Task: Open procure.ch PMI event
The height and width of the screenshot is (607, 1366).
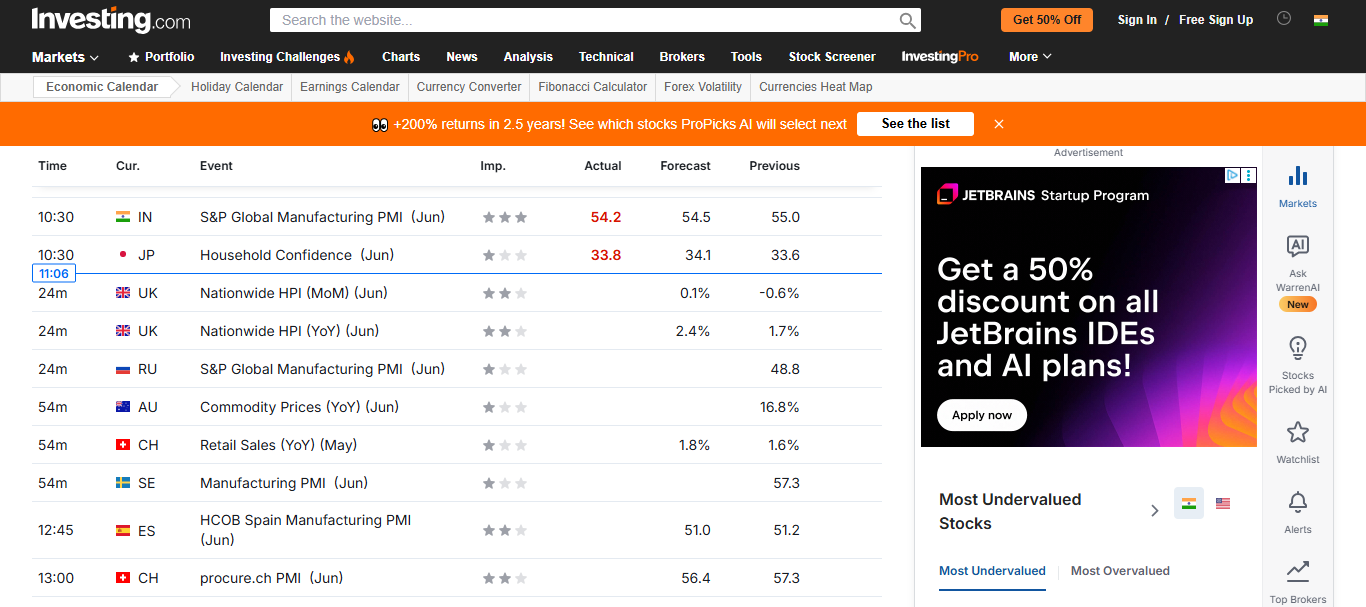Action: coord(271,578)
